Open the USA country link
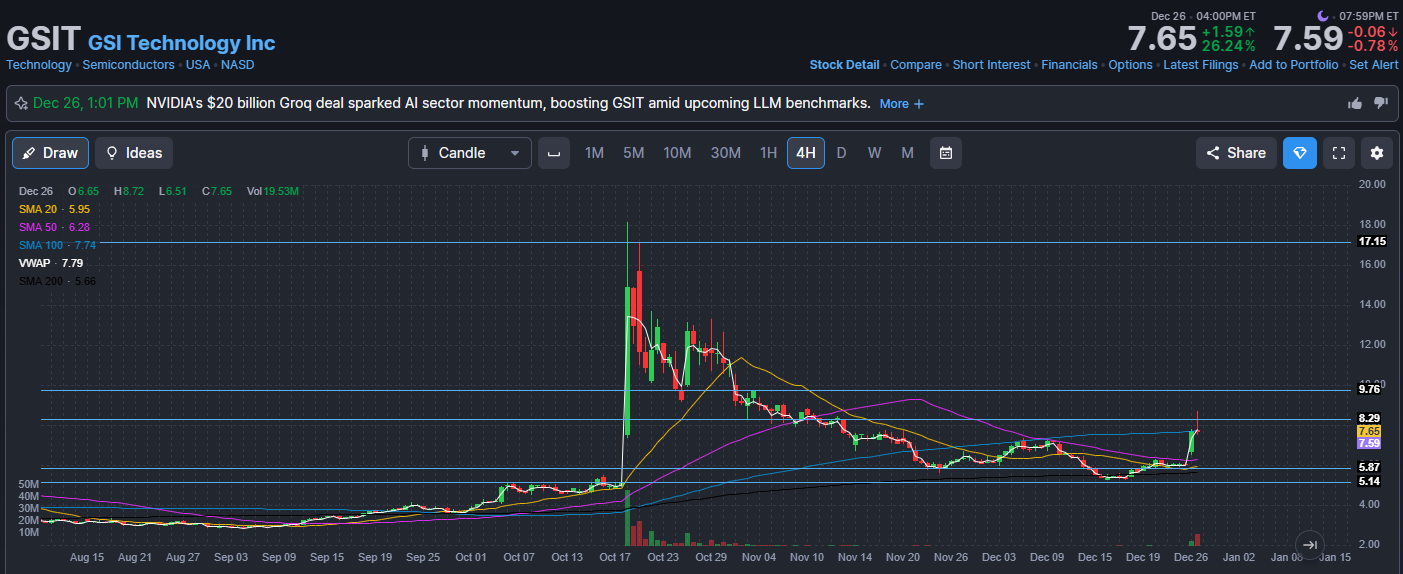This screenshot has width=1403, height=574. coord(198,65)
